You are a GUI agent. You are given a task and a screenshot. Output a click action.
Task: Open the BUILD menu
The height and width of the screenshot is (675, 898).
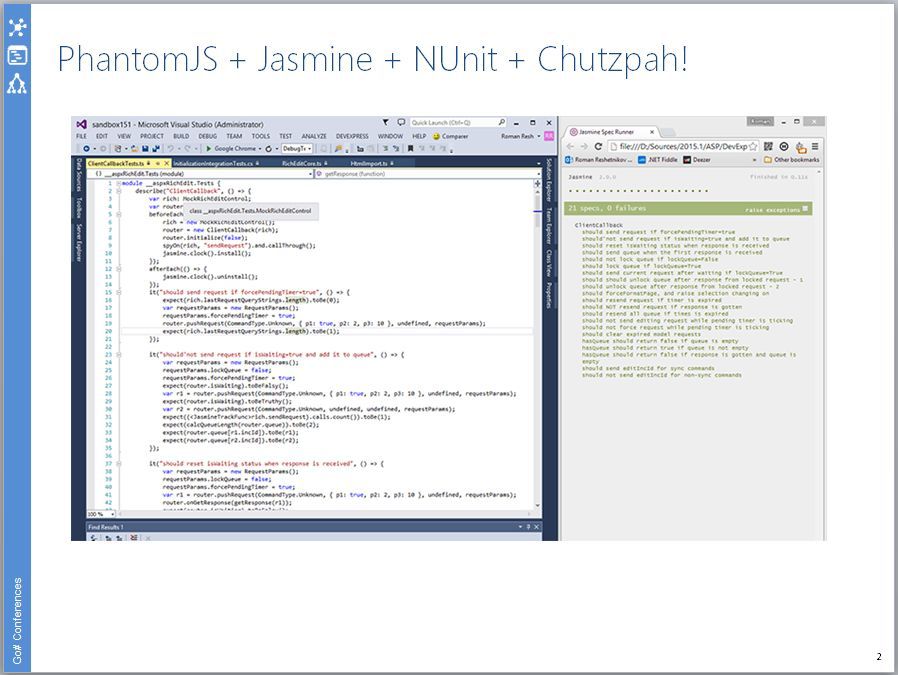point(181,136)
